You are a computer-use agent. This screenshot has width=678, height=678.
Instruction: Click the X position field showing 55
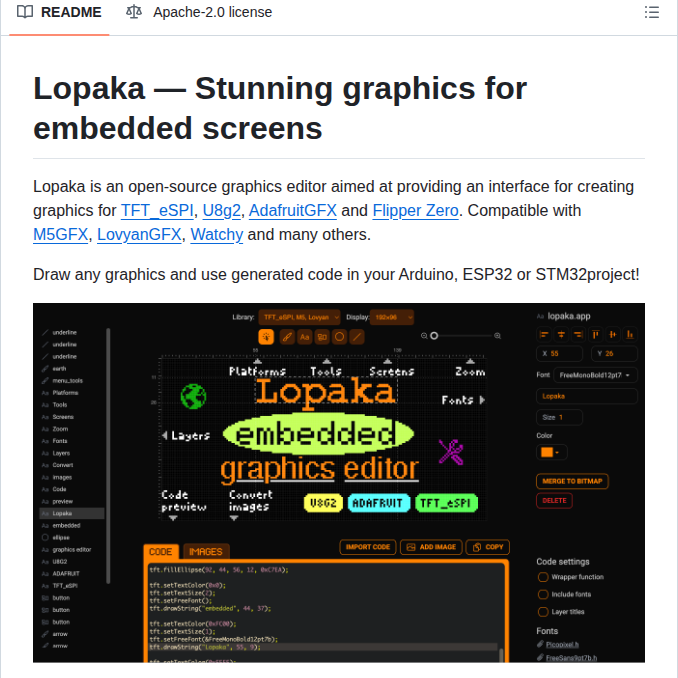click(x=560, y=354)
